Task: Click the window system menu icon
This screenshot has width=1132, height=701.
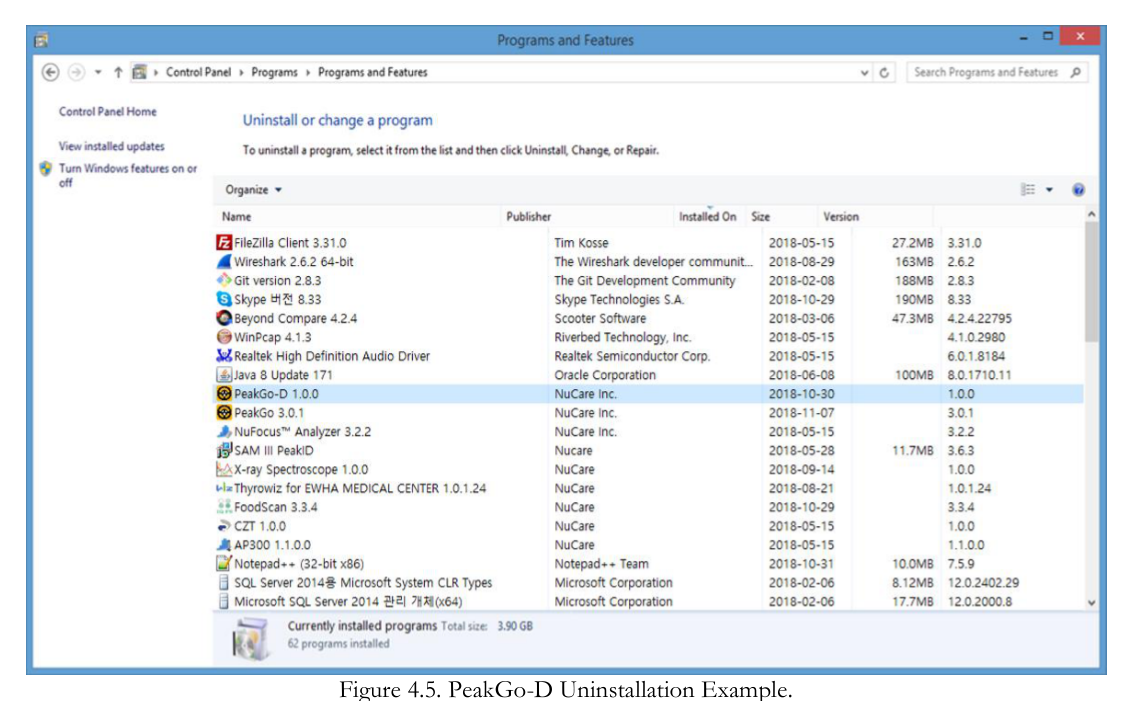Action: point(41,40)
